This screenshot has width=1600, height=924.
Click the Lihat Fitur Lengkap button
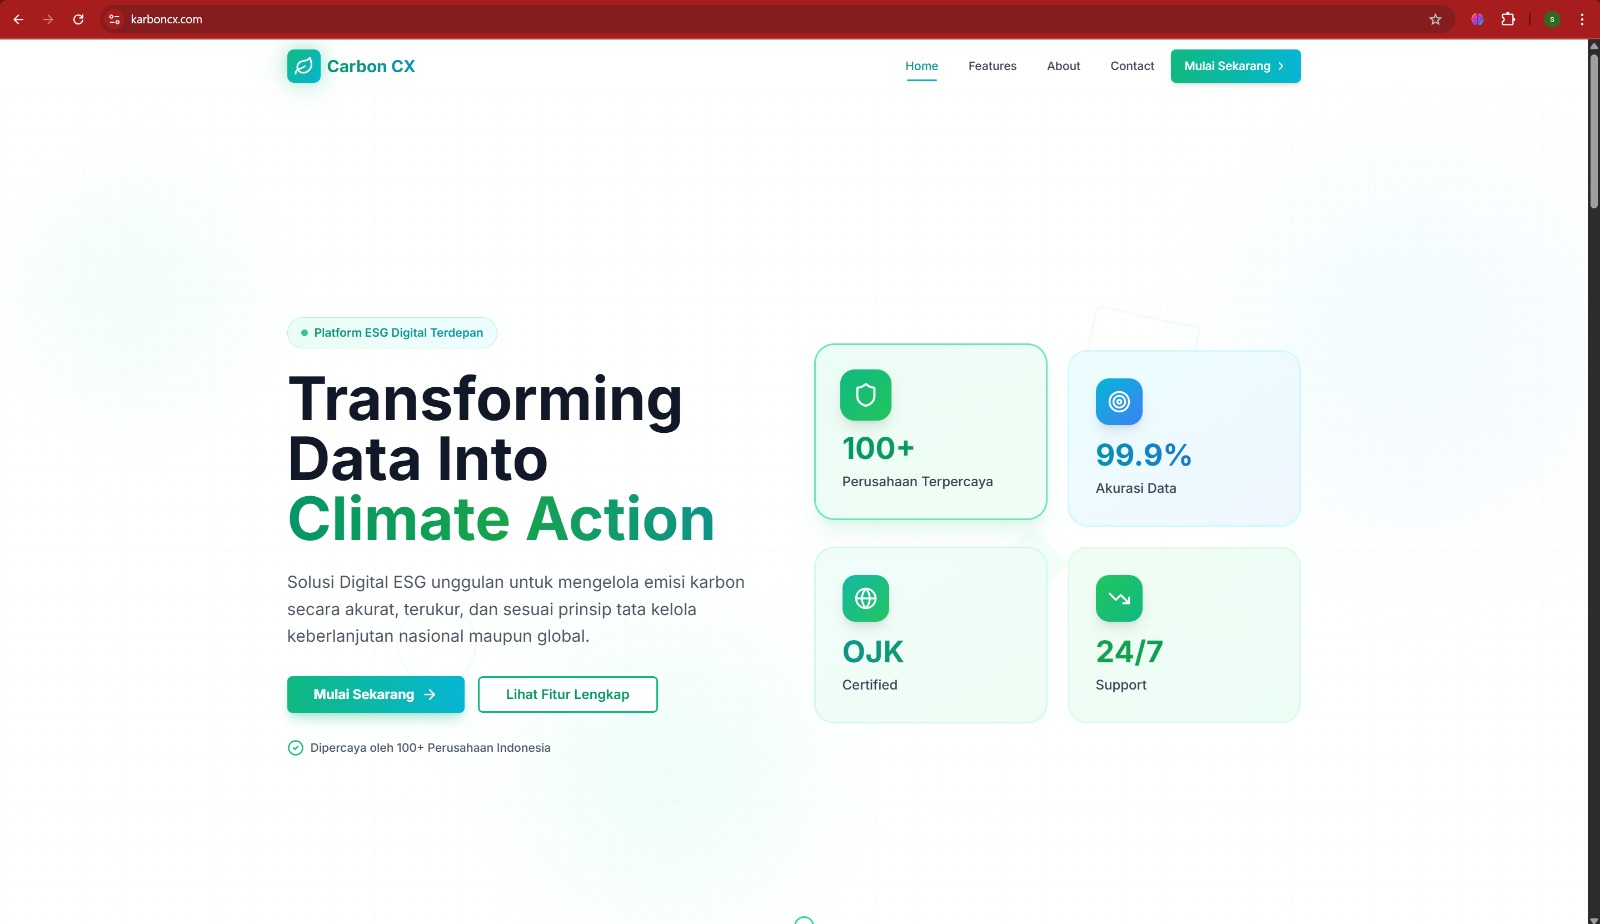(567, 694)
